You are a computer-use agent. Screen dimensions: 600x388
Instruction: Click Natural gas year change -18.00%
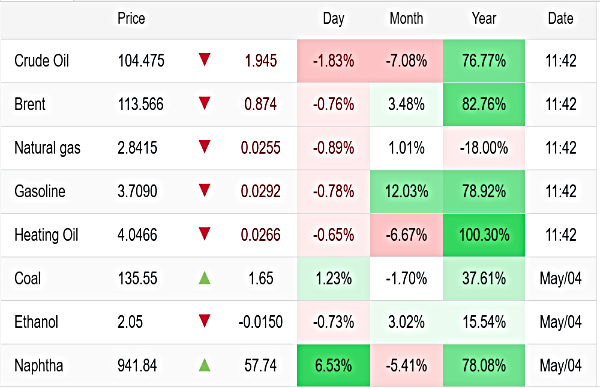(484, 148)
